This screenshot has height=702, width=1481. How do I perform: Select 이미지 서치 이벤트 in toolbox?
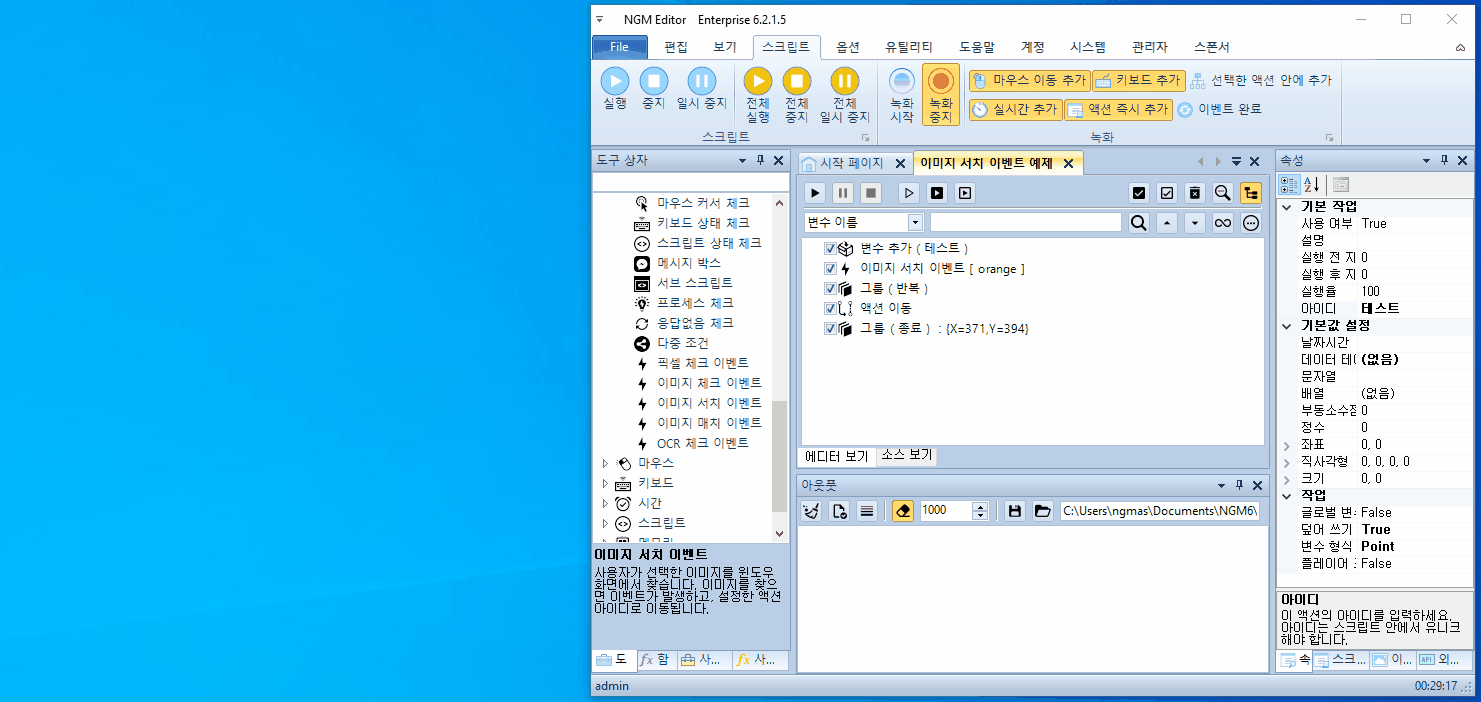coord(709,403)
